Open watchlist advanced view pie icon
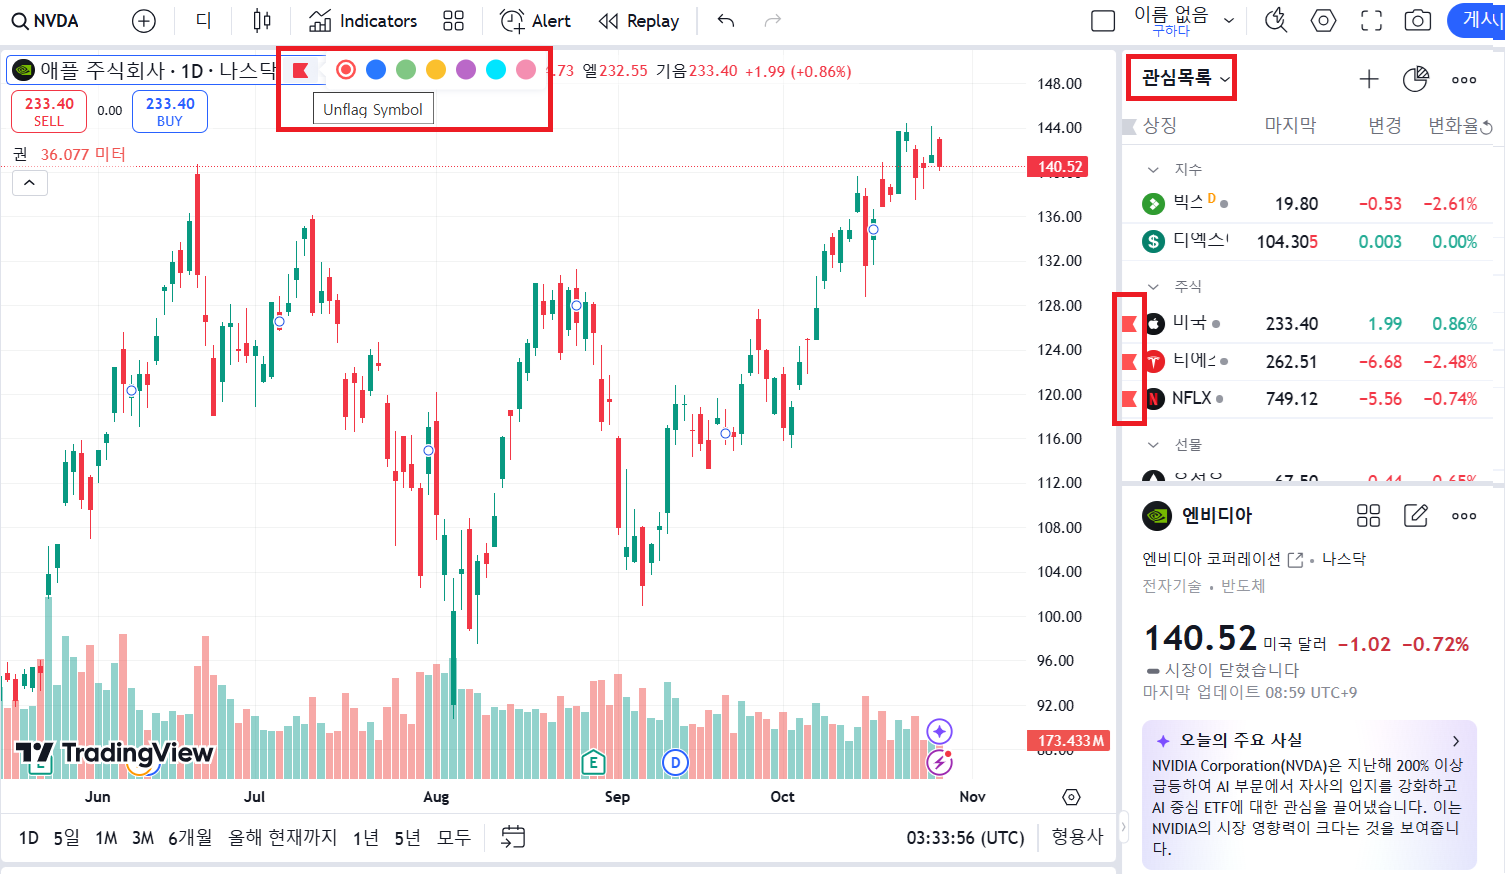Screen dimensions: 1505x874 [x=1416, y=79]
